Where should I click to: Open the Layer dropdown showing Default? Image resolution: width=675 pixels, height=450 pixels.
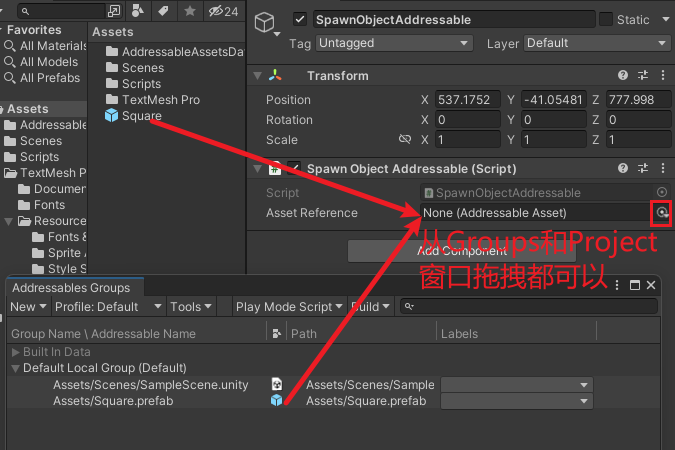596,43
